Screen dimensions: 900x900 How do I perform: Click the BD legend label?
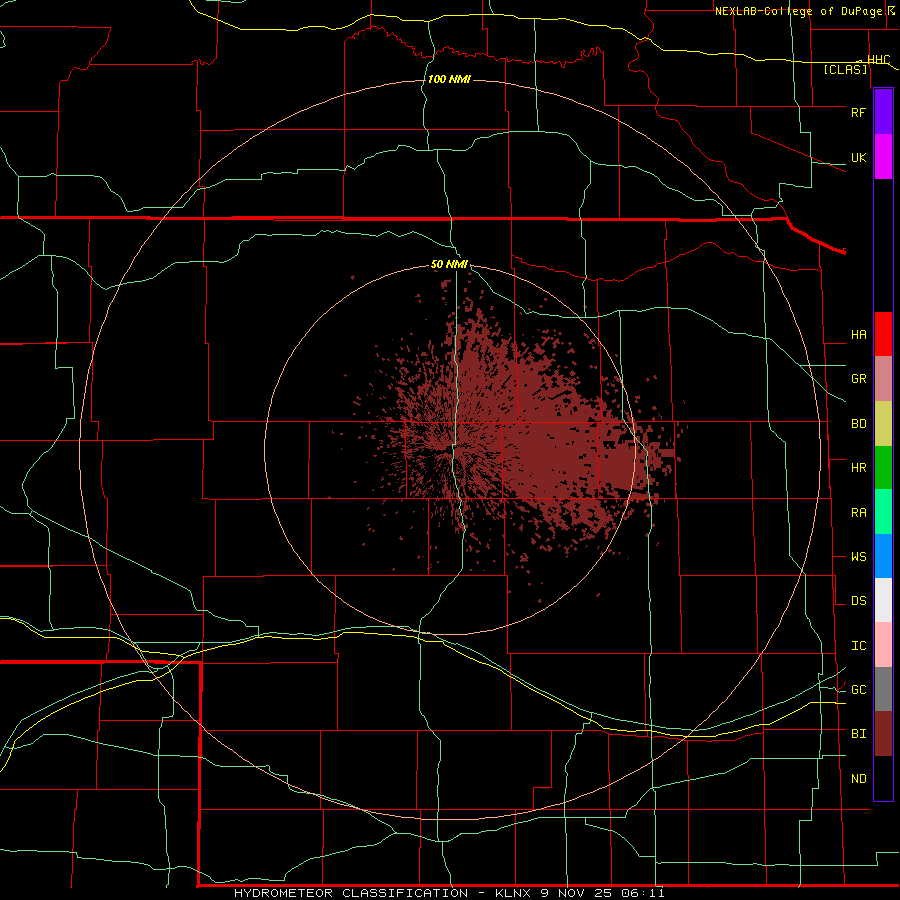[858, 424]
